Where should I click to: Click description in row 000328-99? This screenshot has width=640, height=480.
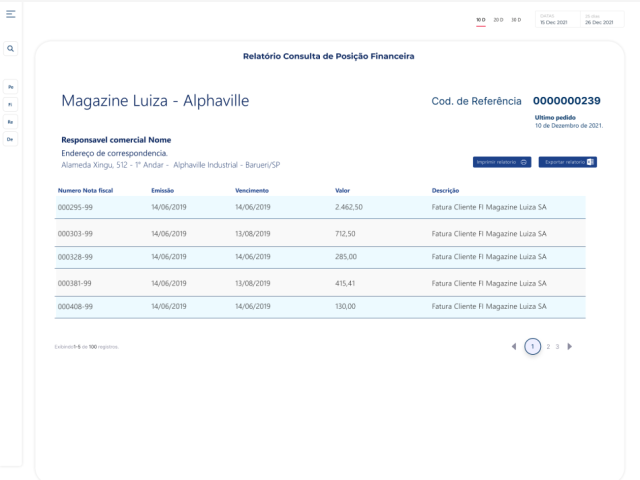(x=489, y=257)
